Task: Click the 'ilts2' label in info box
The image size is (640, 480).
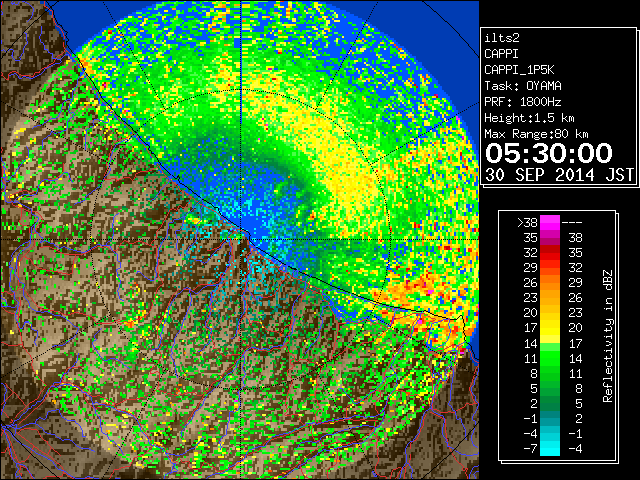Action: coord(502,38)
